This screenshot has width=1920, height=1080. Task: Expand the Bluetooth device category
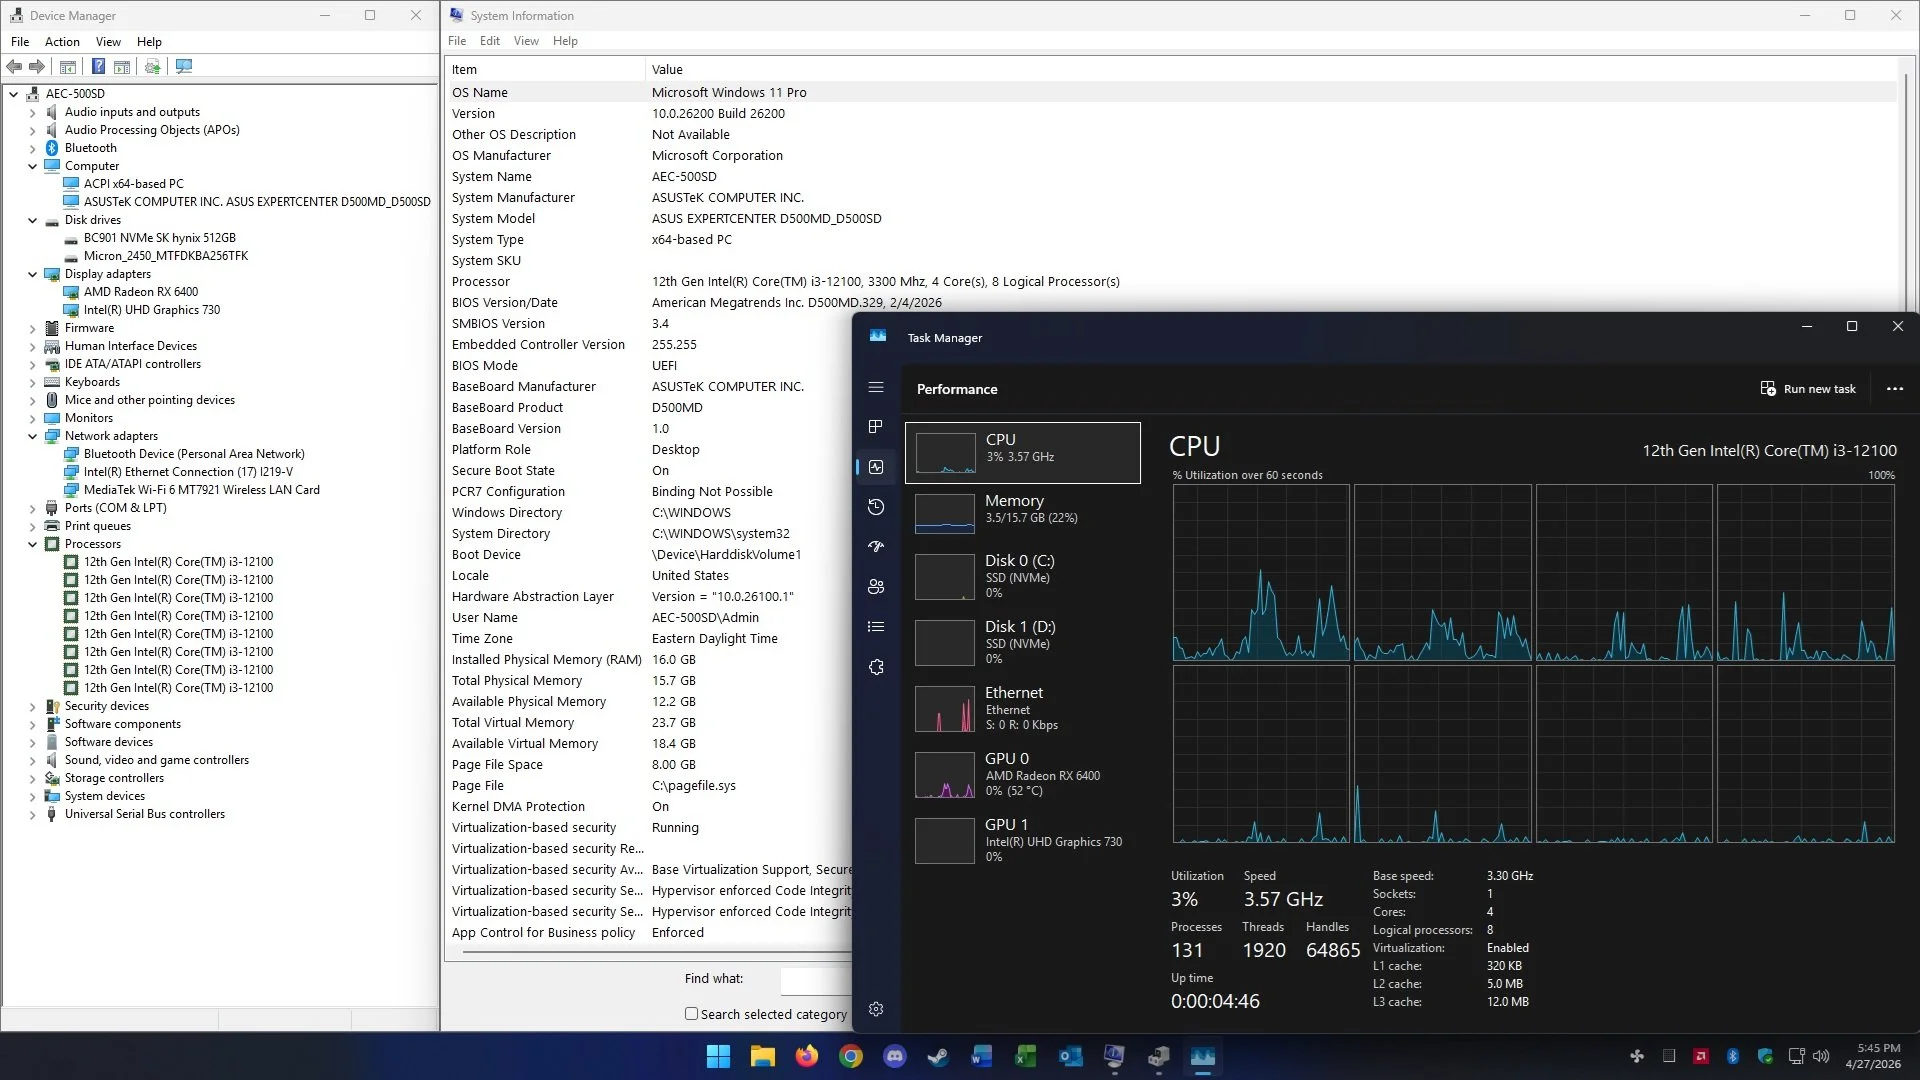[x=32, y=148]
